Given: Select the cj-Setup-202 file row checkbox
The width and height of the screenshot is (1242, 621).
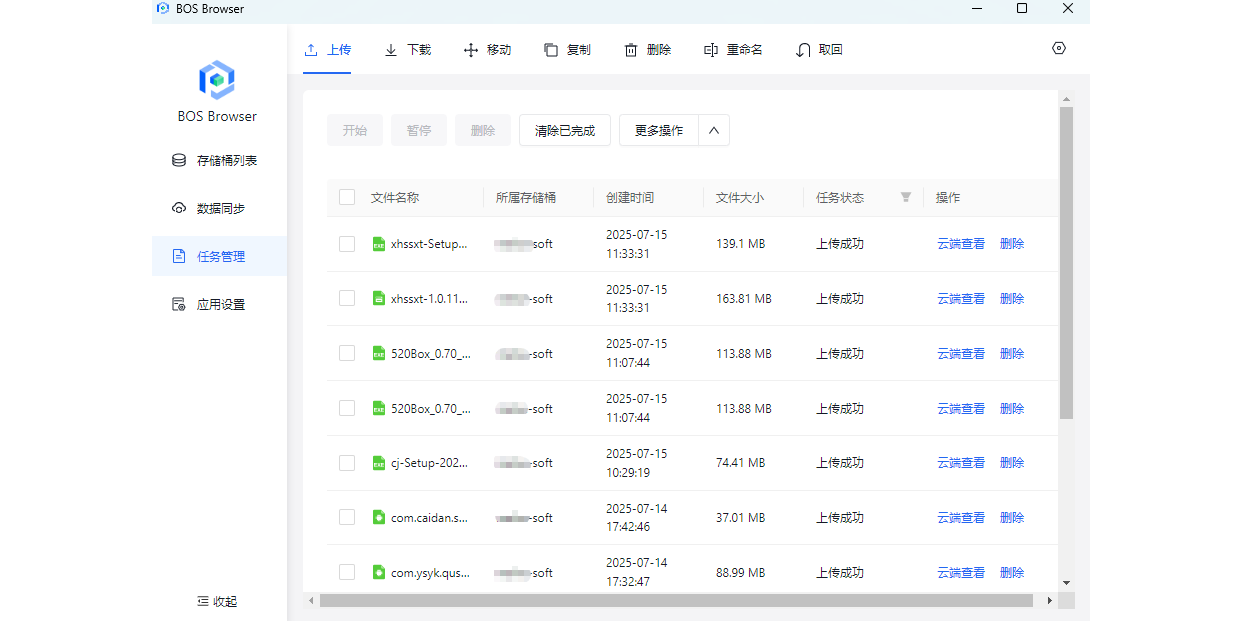Looking at the screenshot, I should pos(347,463).
